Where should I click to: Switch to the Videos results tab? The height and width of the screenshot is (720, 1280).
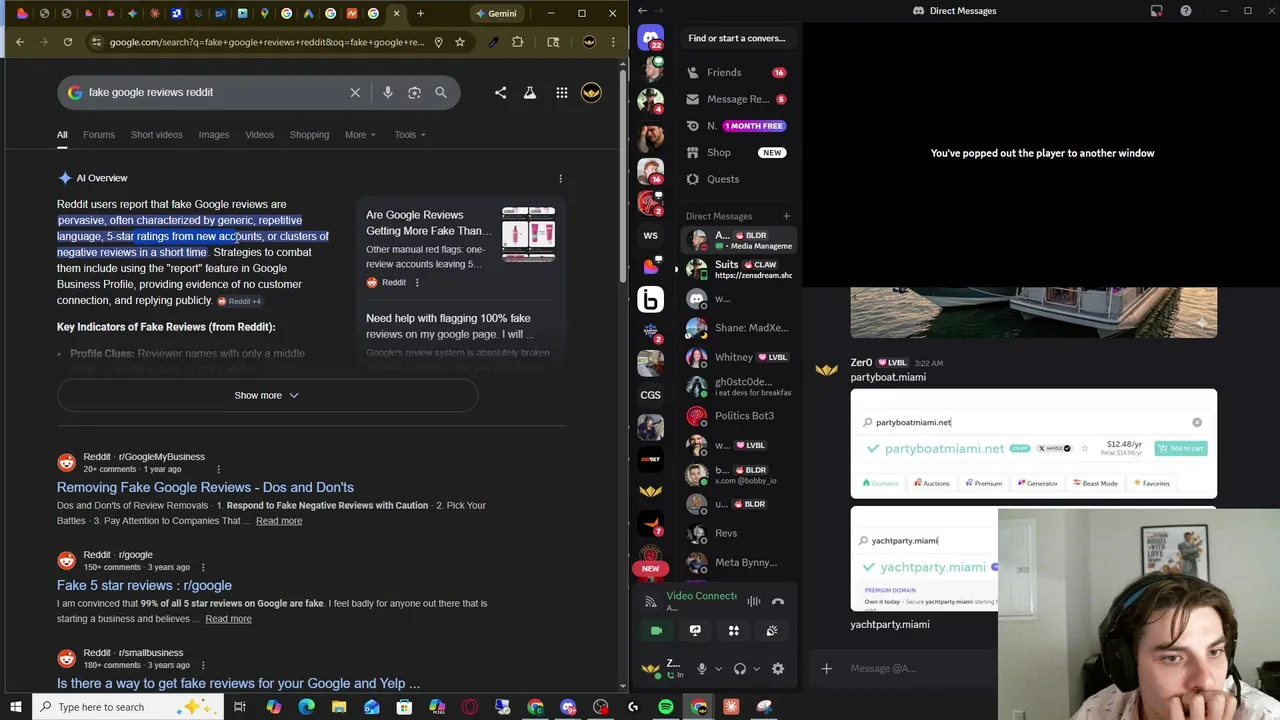click(260, 135)
